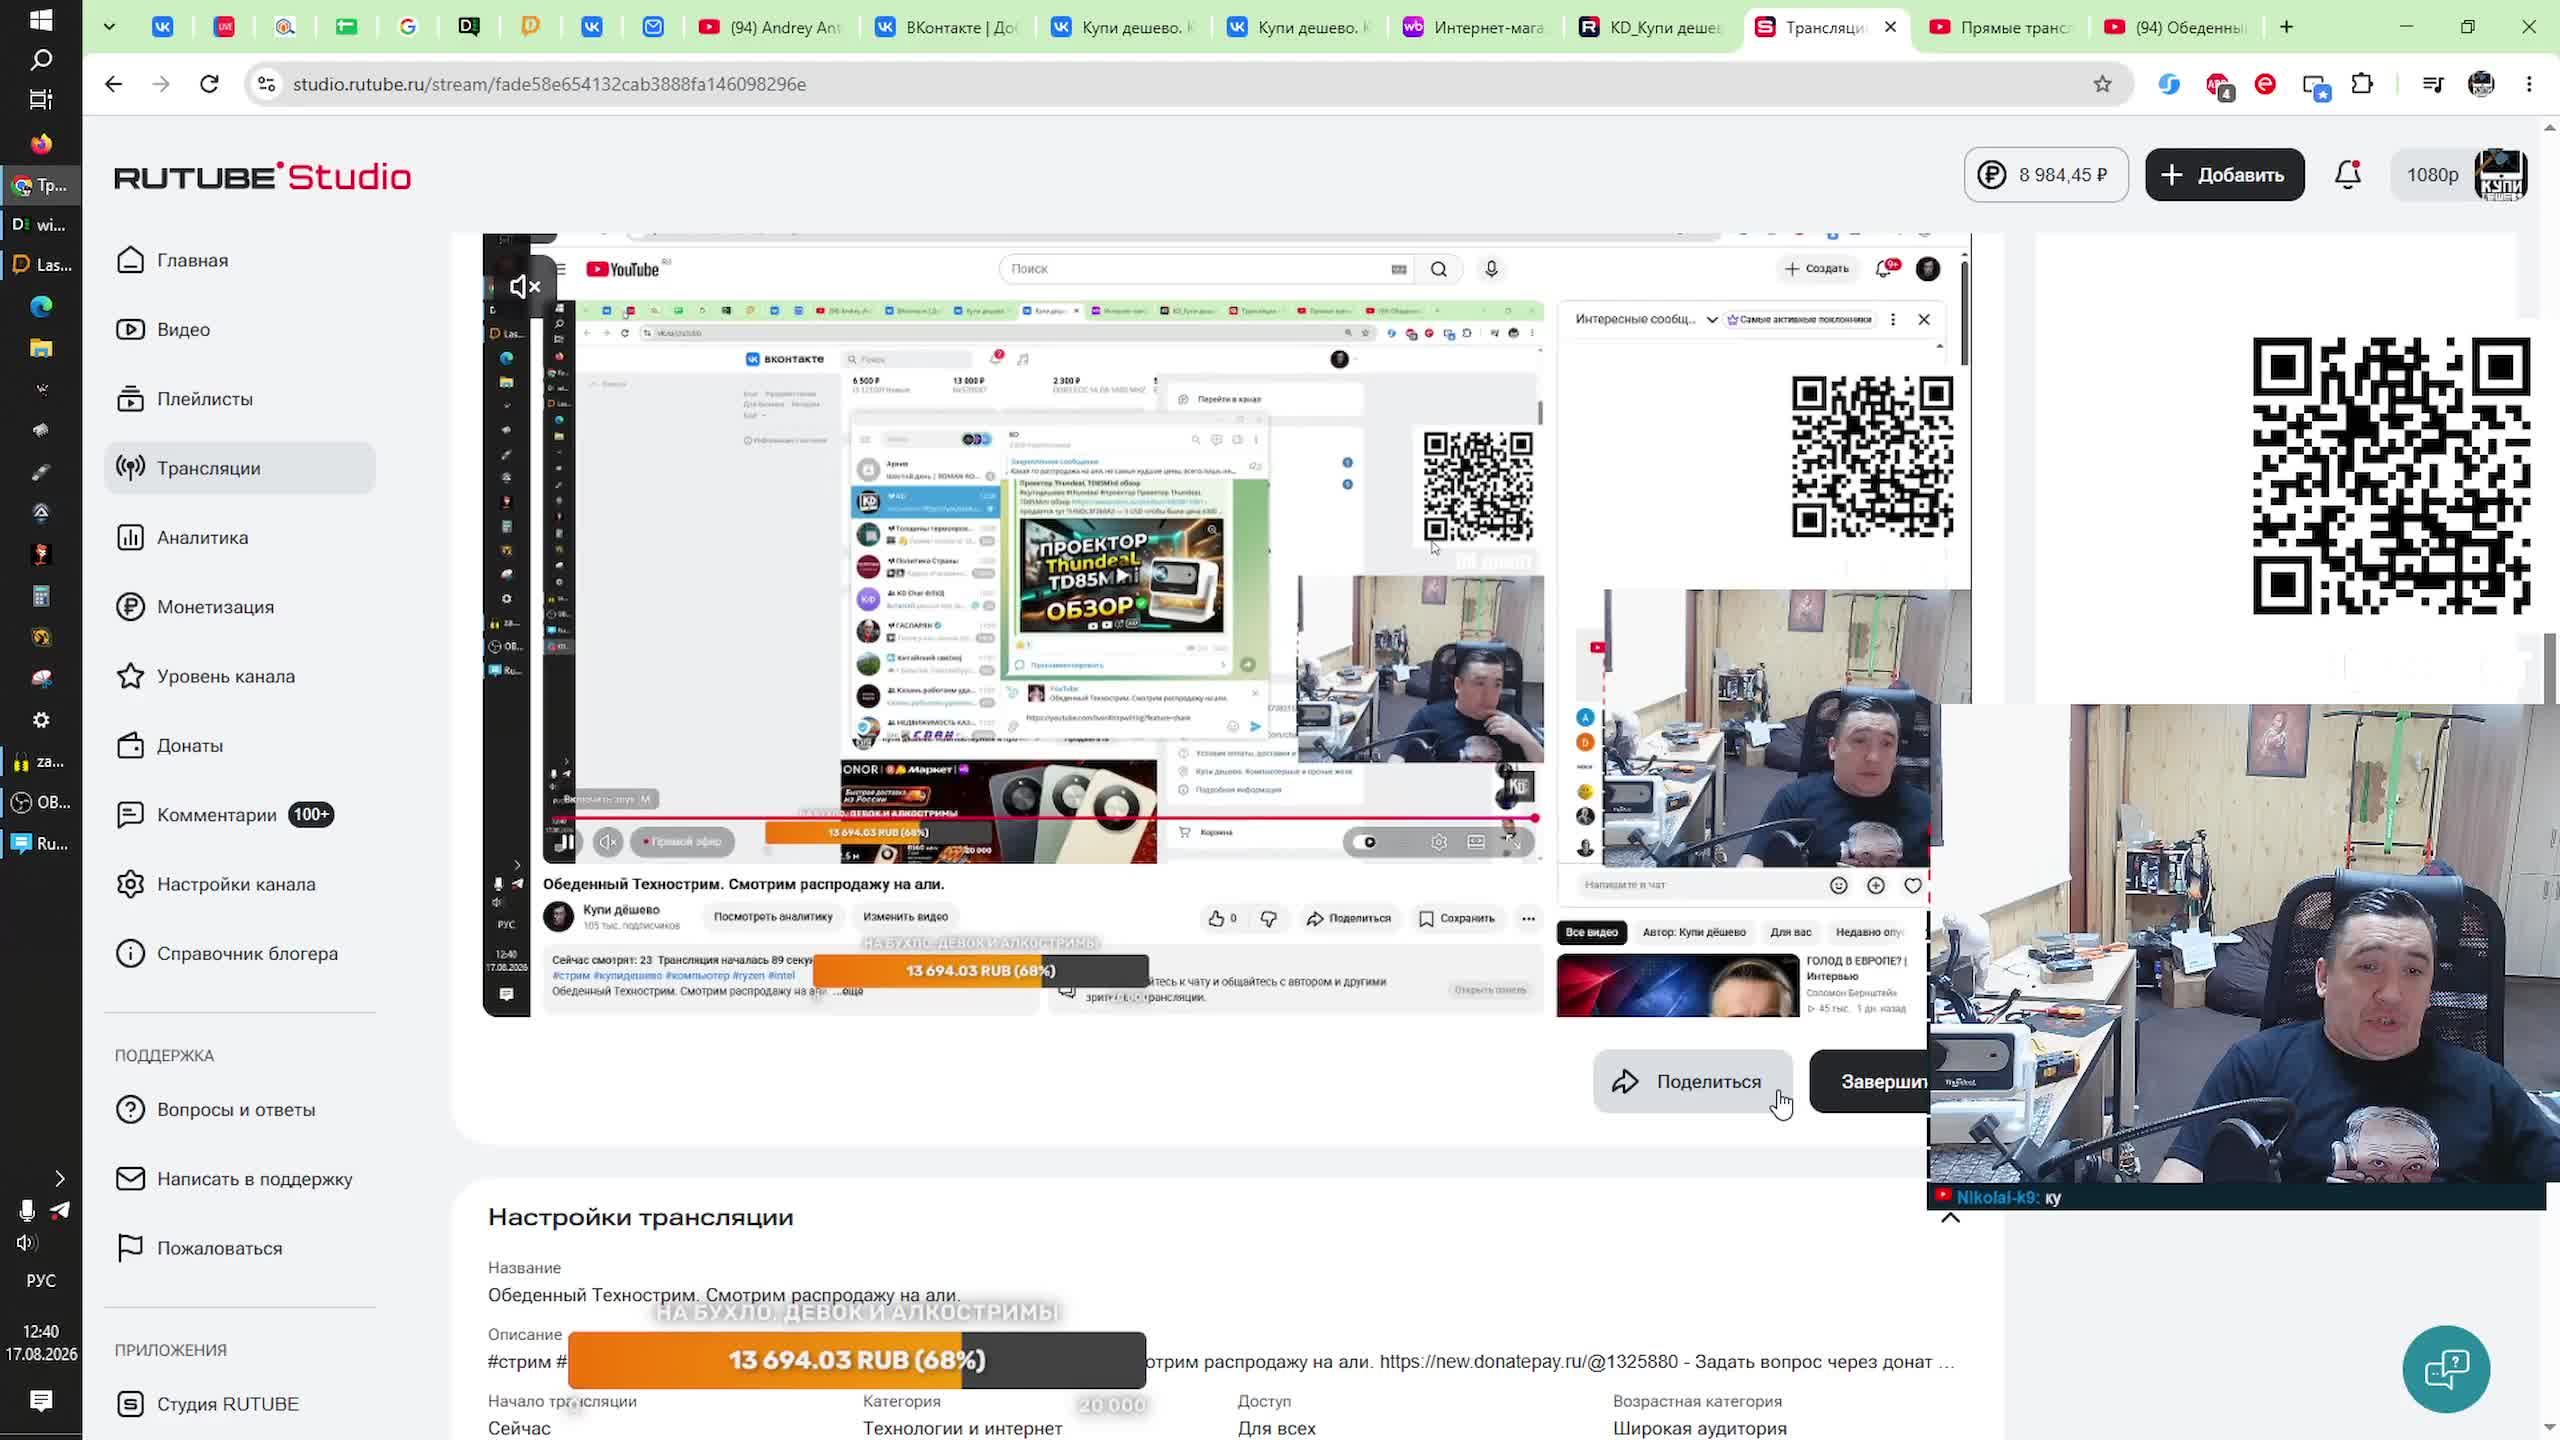Image resolution: width=2560 pixels, height=1440 pixels.
Task: Open the teal support chat widget
Action: (2446, 1368)
